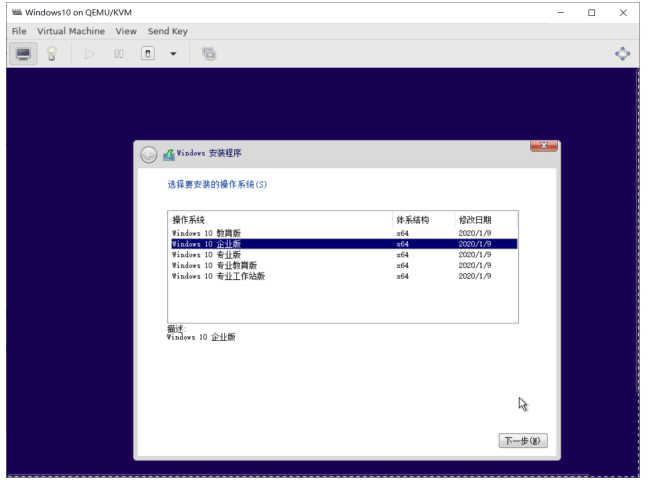Open the View menu
The width and height of the screenshot is (648, 485).
(x=126, y=31)
